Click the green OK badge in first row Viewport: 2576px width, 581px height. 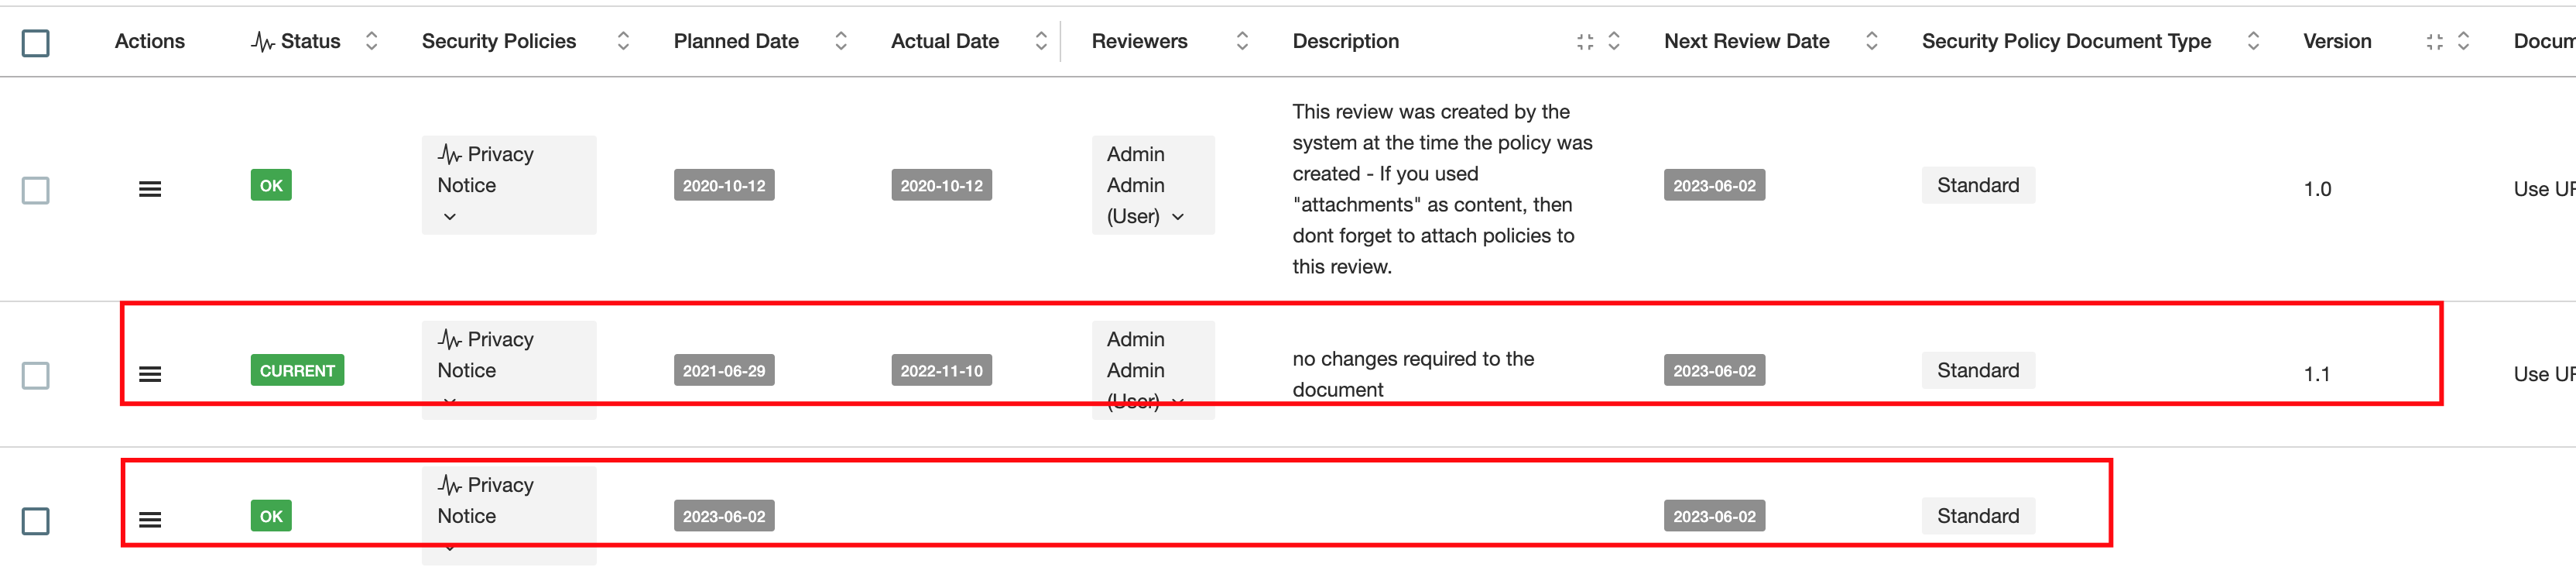(x=271, y=185)
